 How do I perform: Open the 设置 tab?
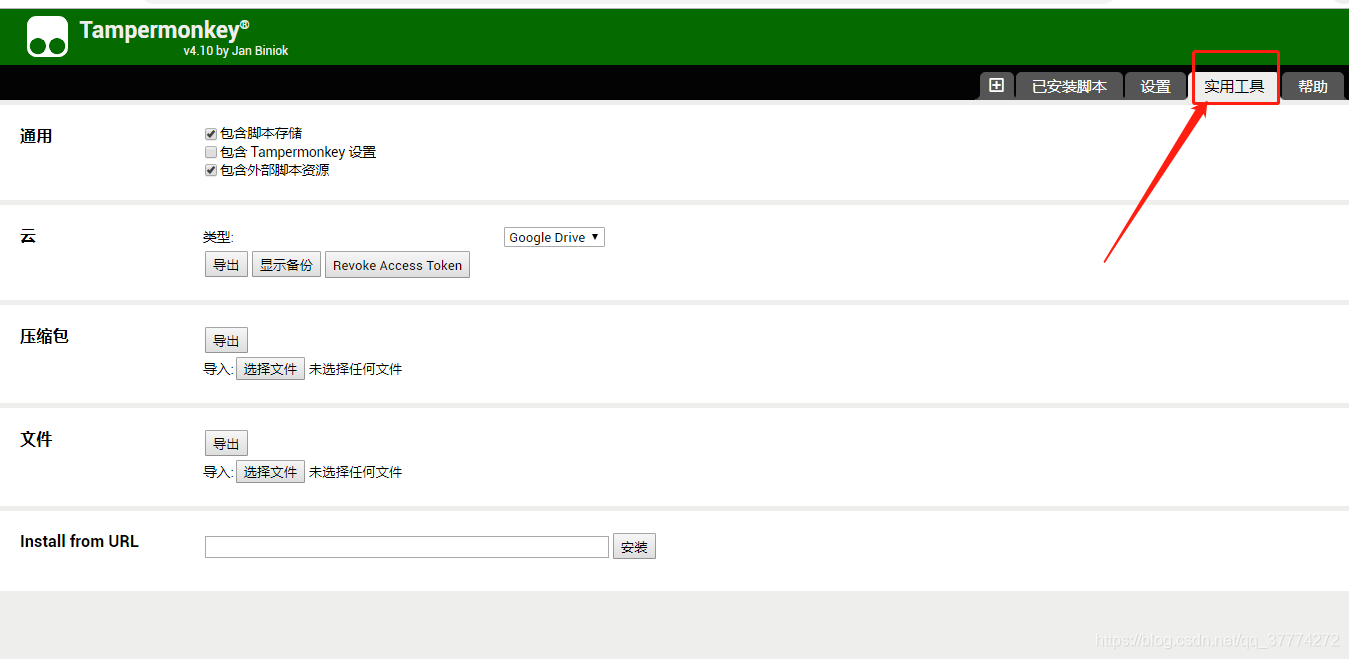[1155, 87]
